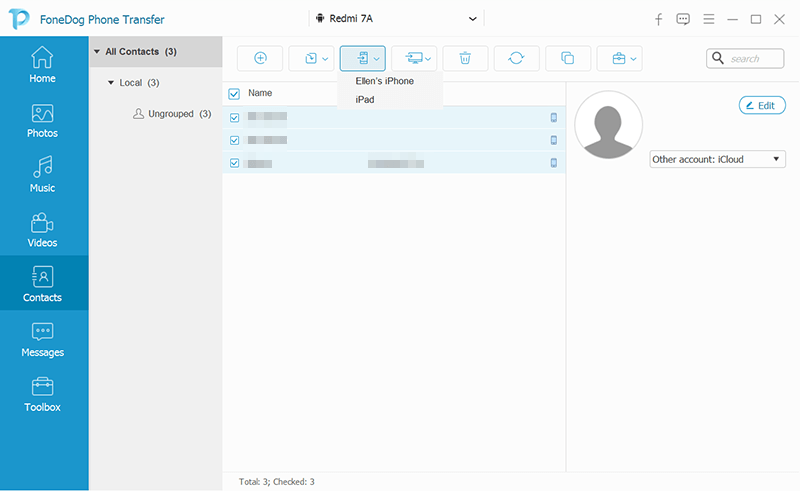Uncheck the first contact's checkbox

pos(234,117)
